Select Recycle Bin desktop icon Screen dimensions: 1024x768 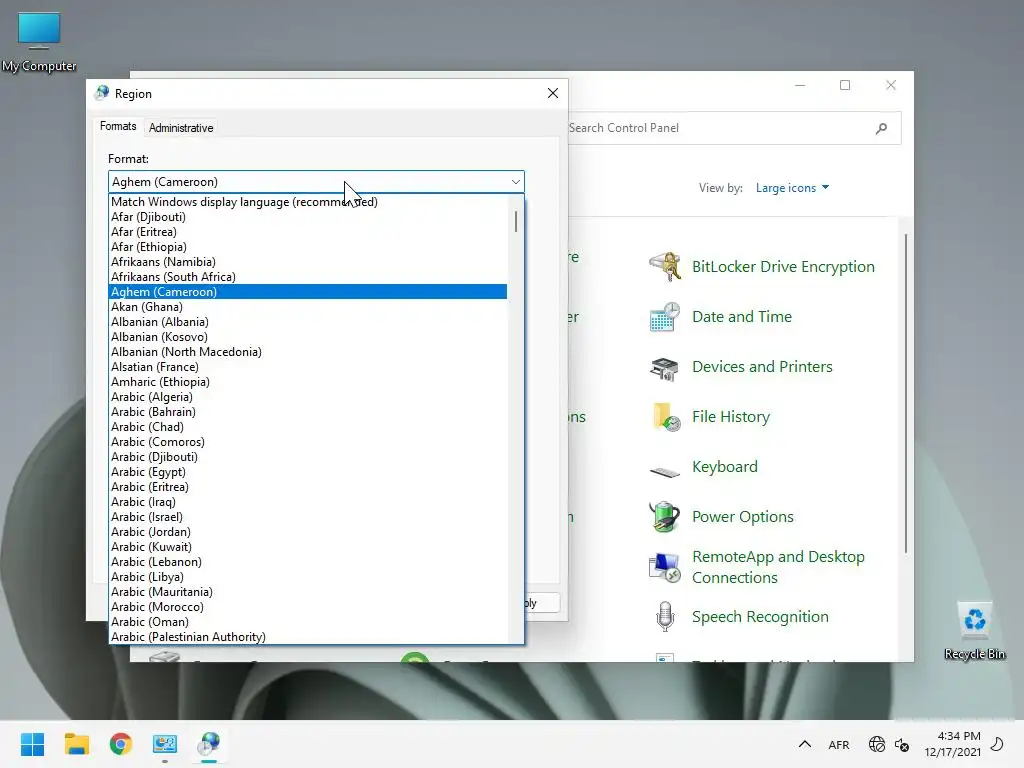click(974, 631)
